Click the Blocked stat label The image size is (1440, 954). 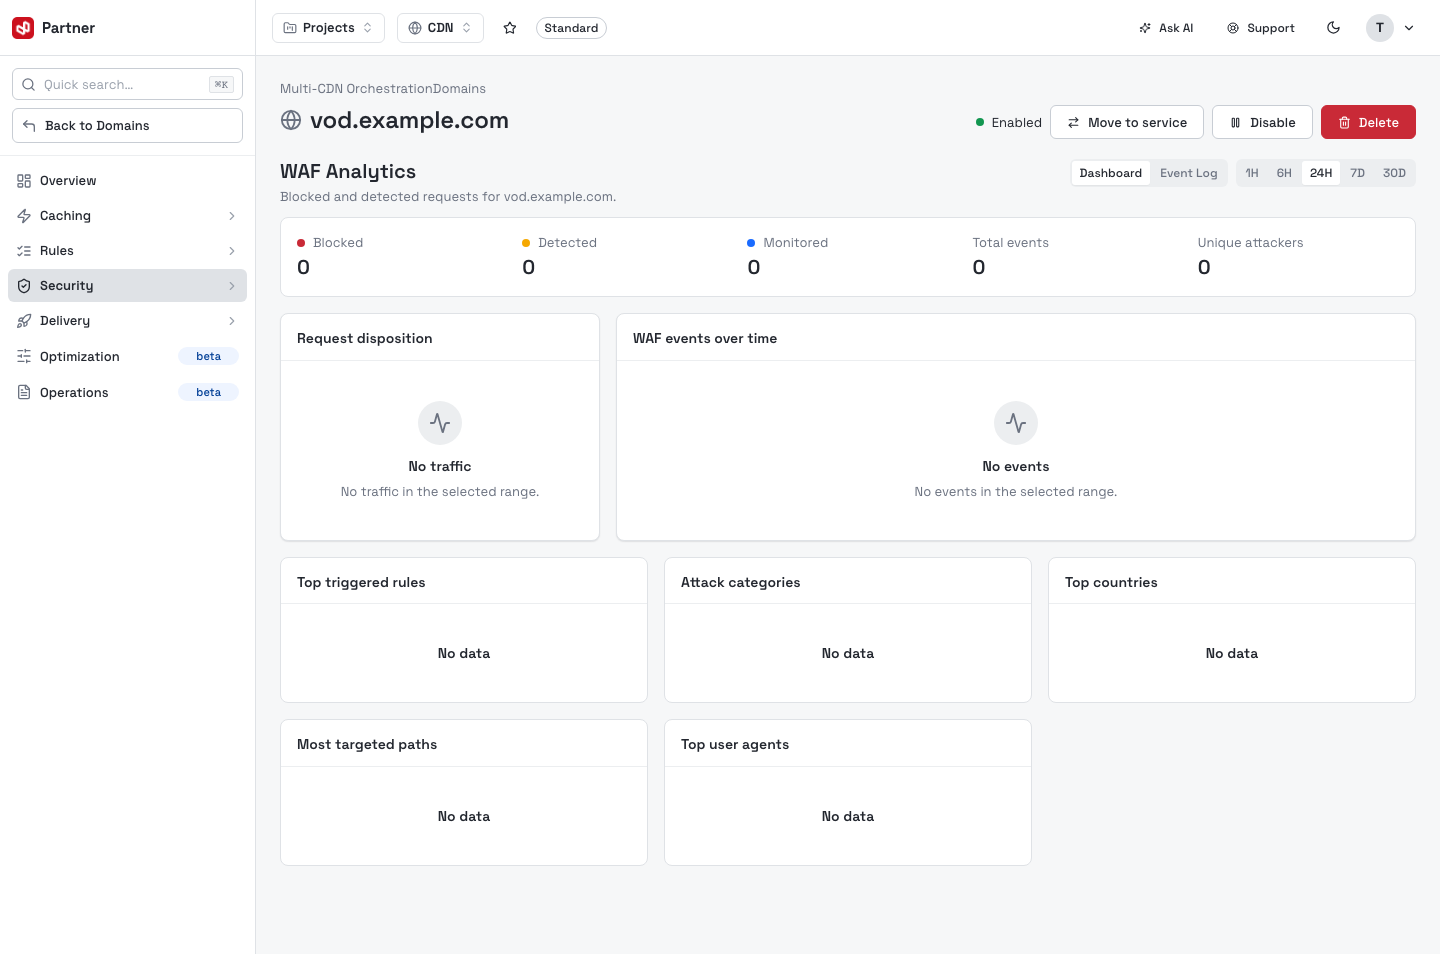tap(338, 243)
